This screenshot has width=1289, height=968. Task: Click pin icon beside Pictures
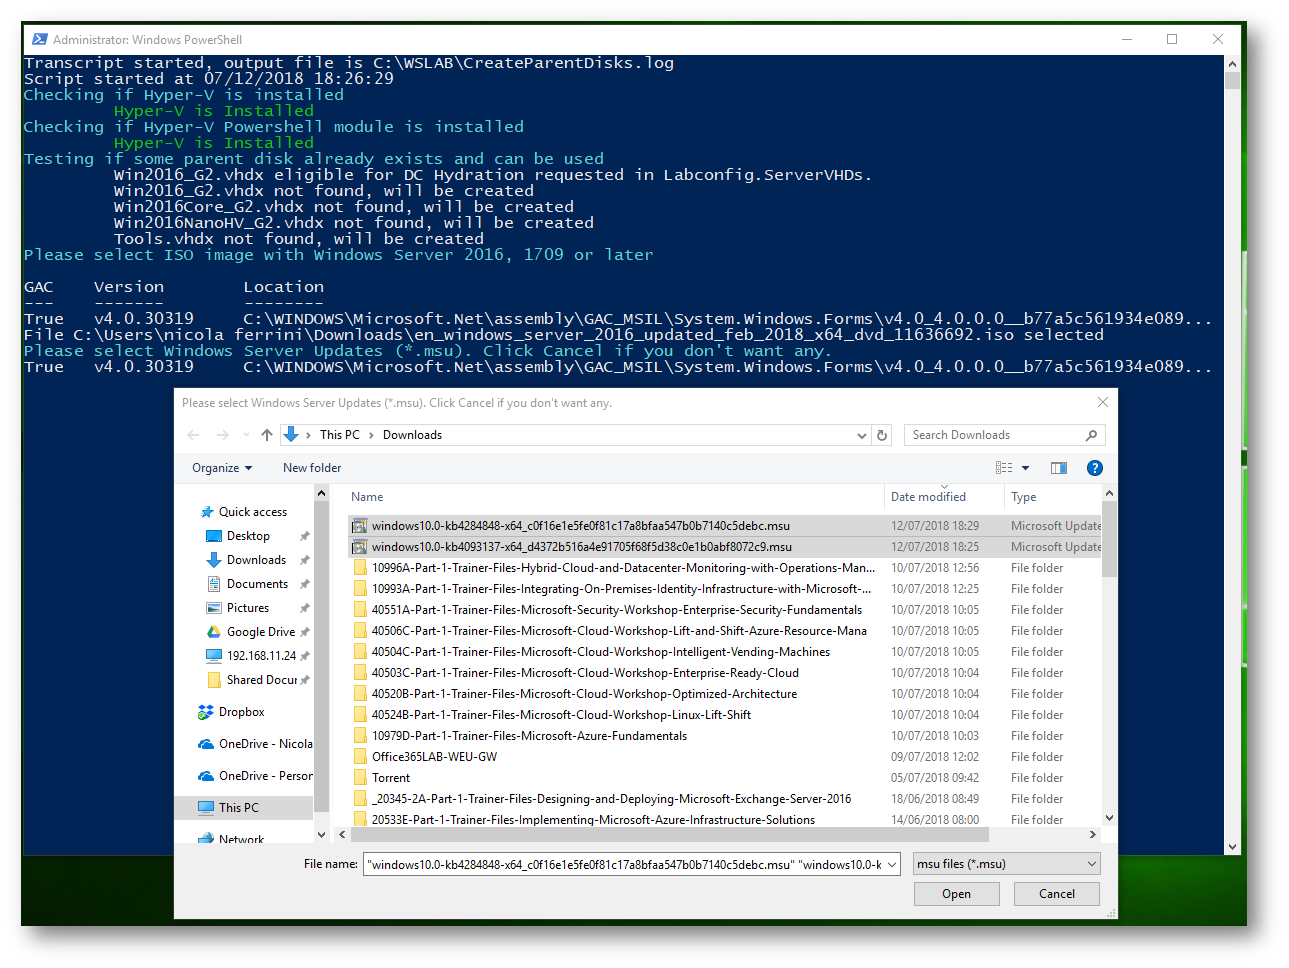pyautogui.click(x=305, y=608)
